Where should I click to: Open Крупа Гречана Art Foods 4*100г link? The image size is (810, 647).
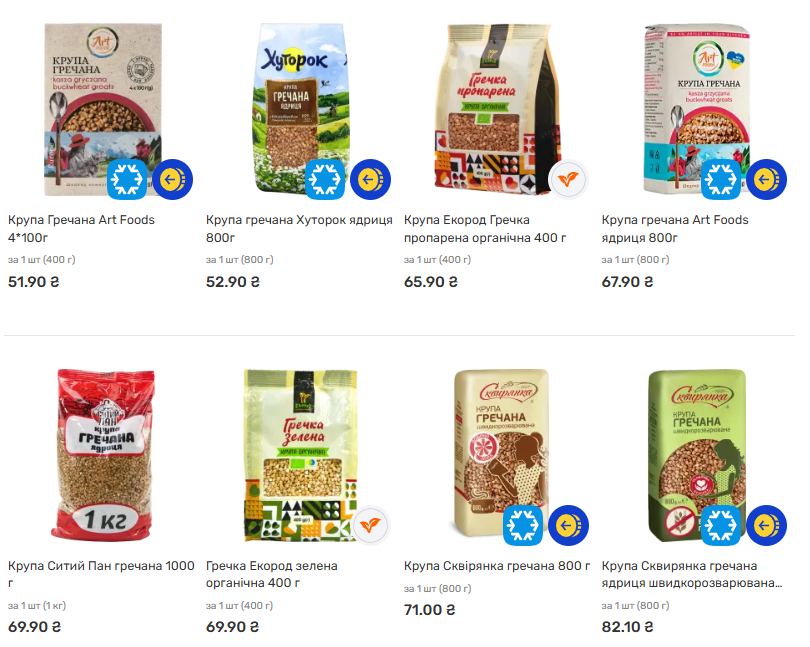(x=82, y=228)
